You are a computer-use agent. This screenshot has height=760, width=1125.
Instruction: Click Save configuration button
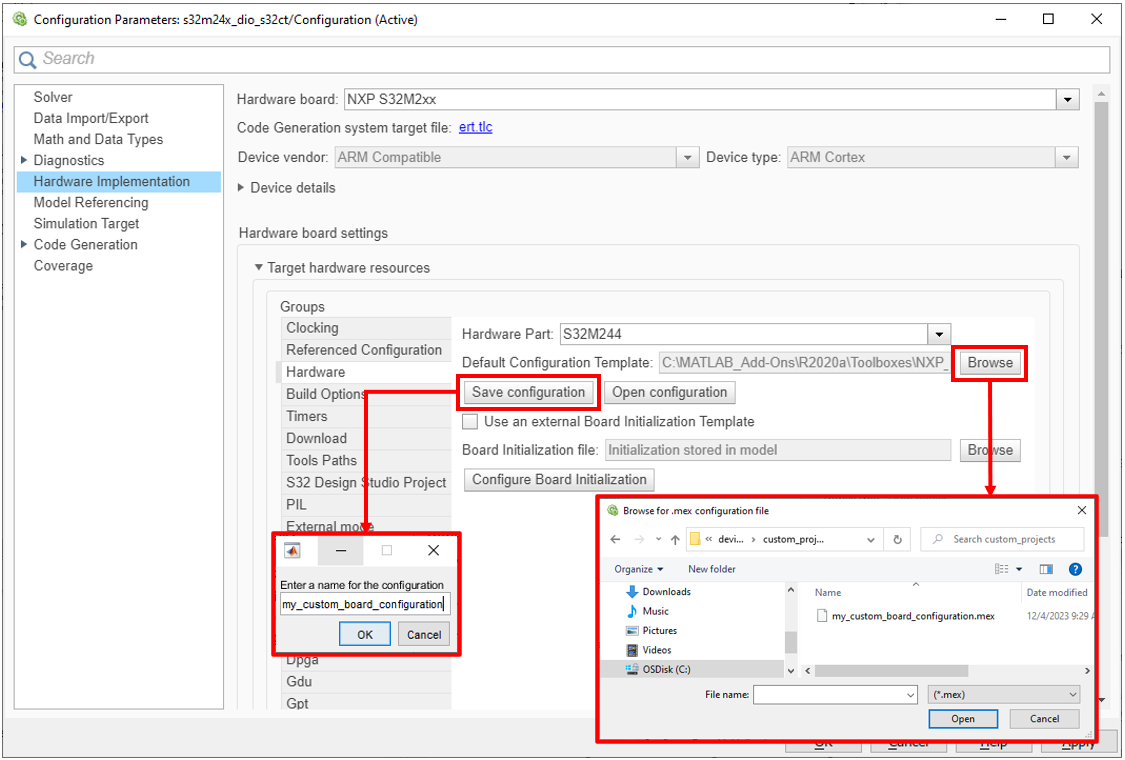(529, 392)
